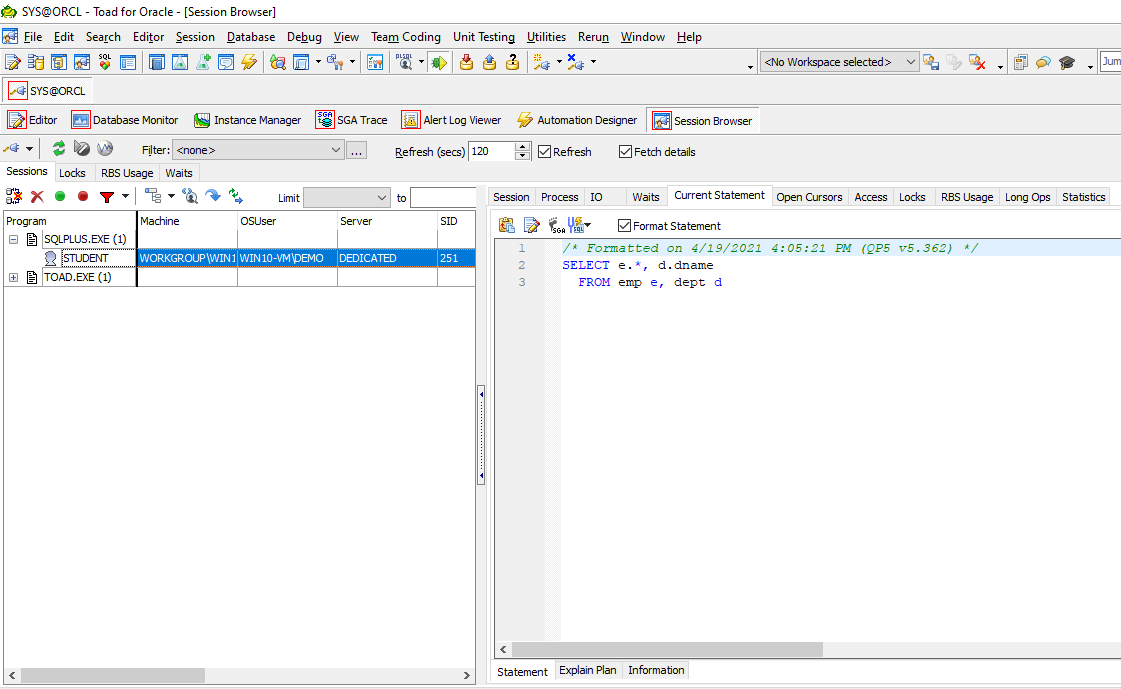Click the delete workspace icon
The height and width of the screenshot is (689, 1121).
pos(977,62)
